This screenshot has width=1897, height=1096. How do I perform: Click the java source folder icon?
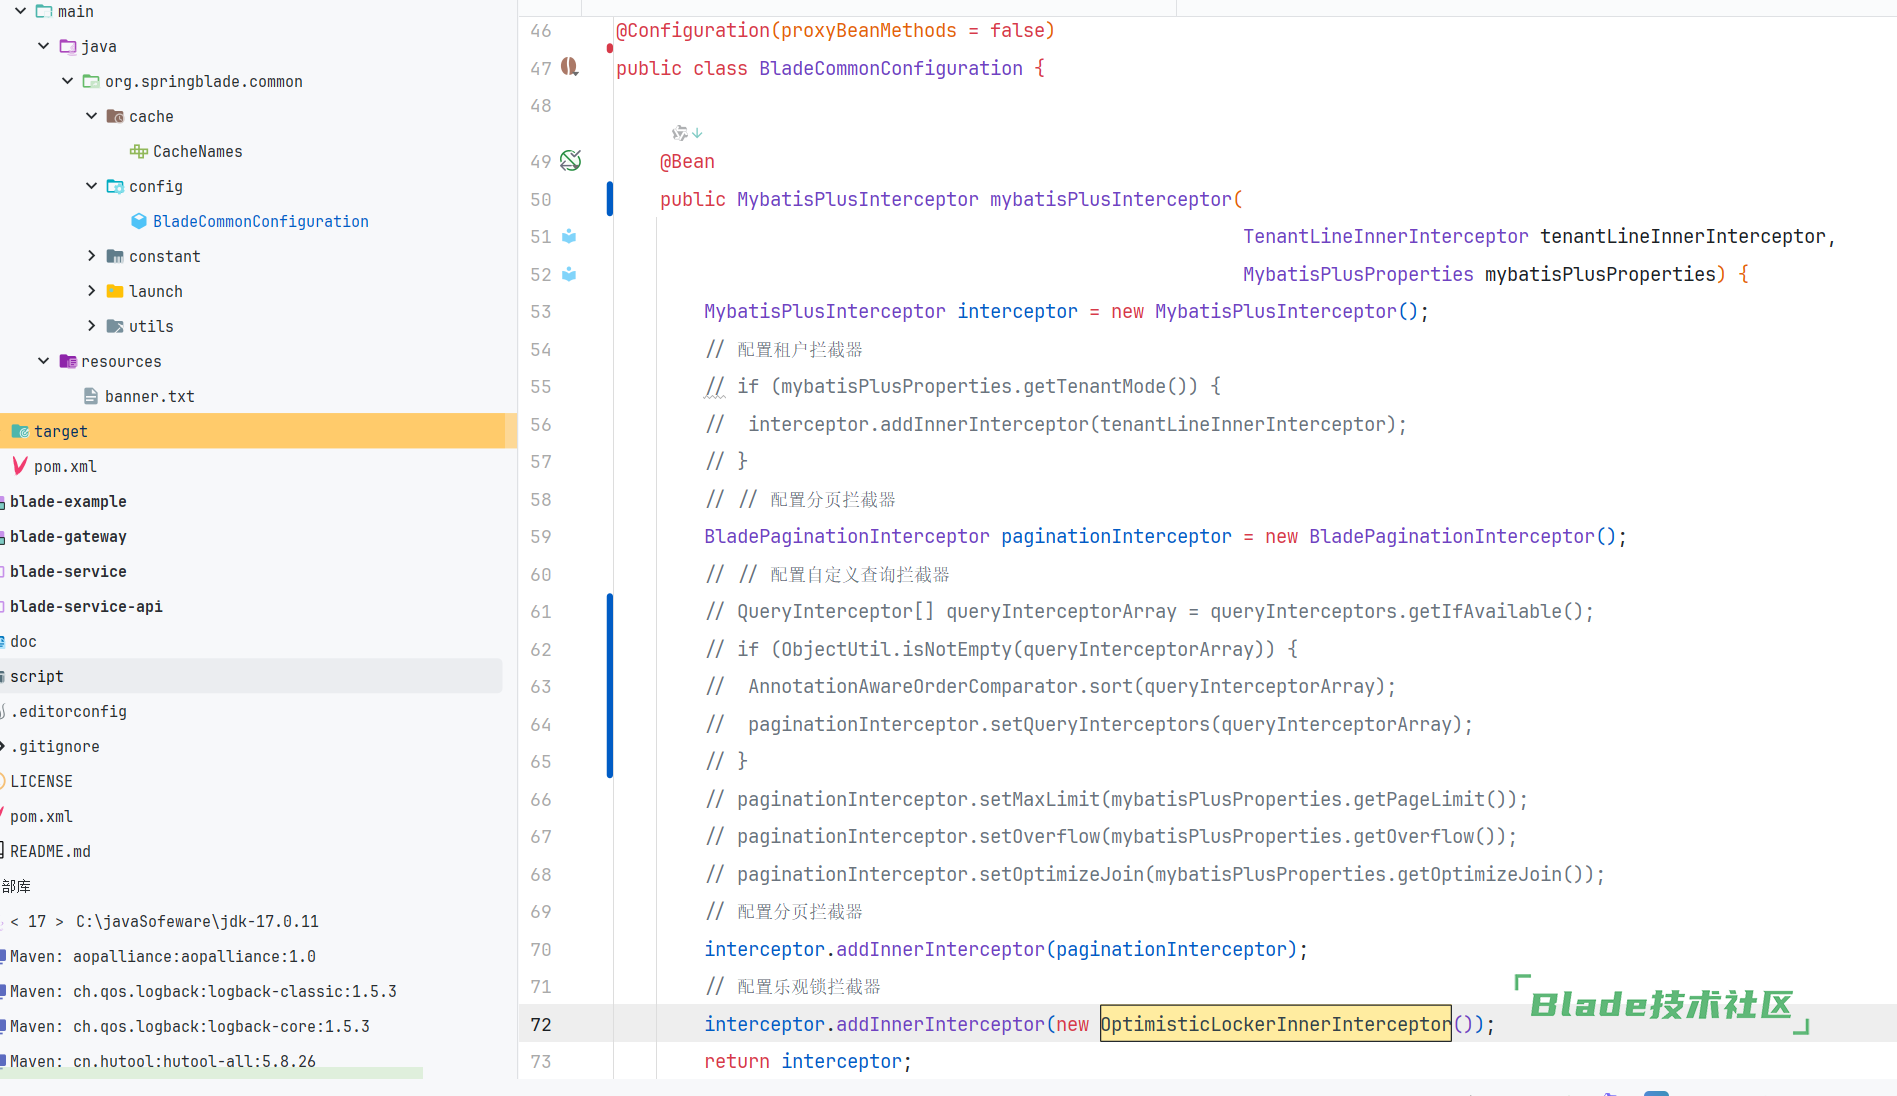pos(68,46)
